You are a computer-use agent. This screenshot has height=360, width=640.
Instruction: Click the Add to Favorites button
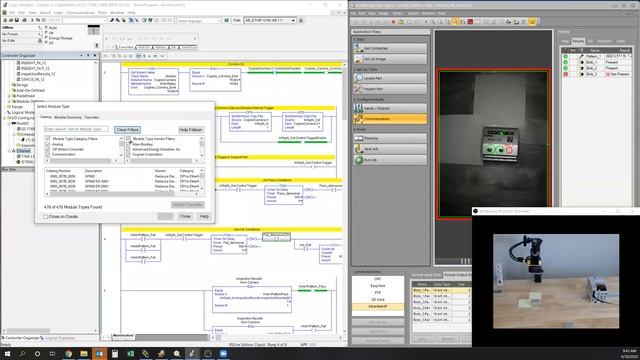pos(188,204)
